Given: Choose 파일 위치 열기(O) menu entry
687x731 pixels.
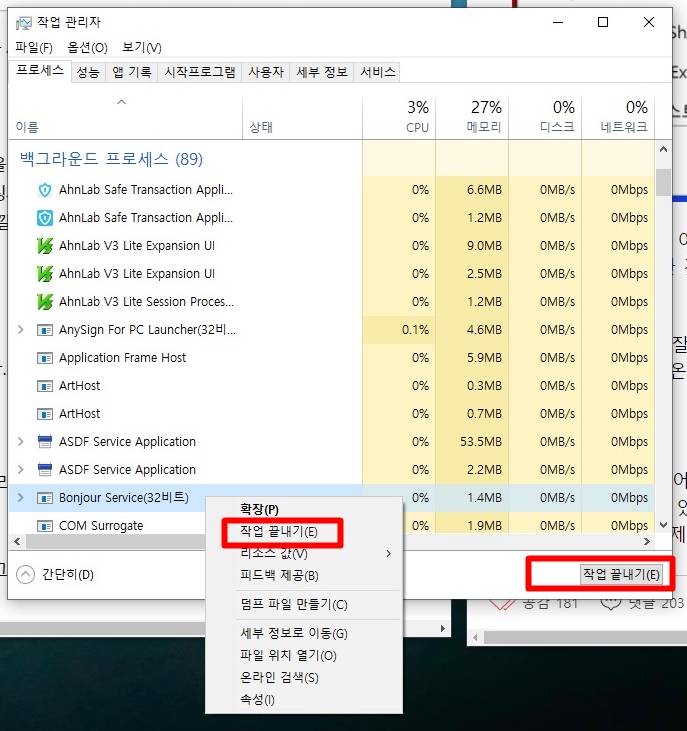Looking at the screenshot, I should 288,655.
